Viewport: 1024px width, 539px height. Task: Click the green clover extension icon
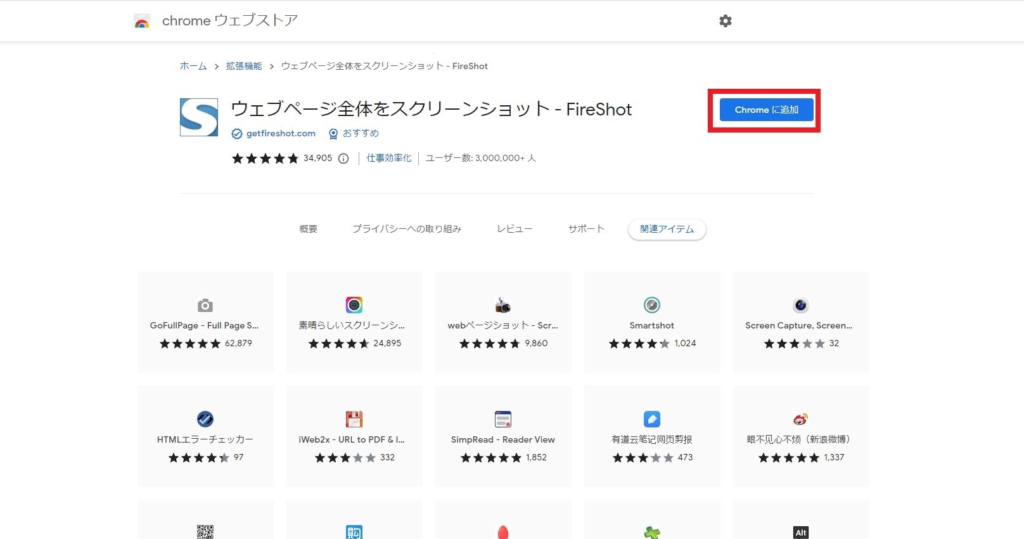[x=652, y=532]
